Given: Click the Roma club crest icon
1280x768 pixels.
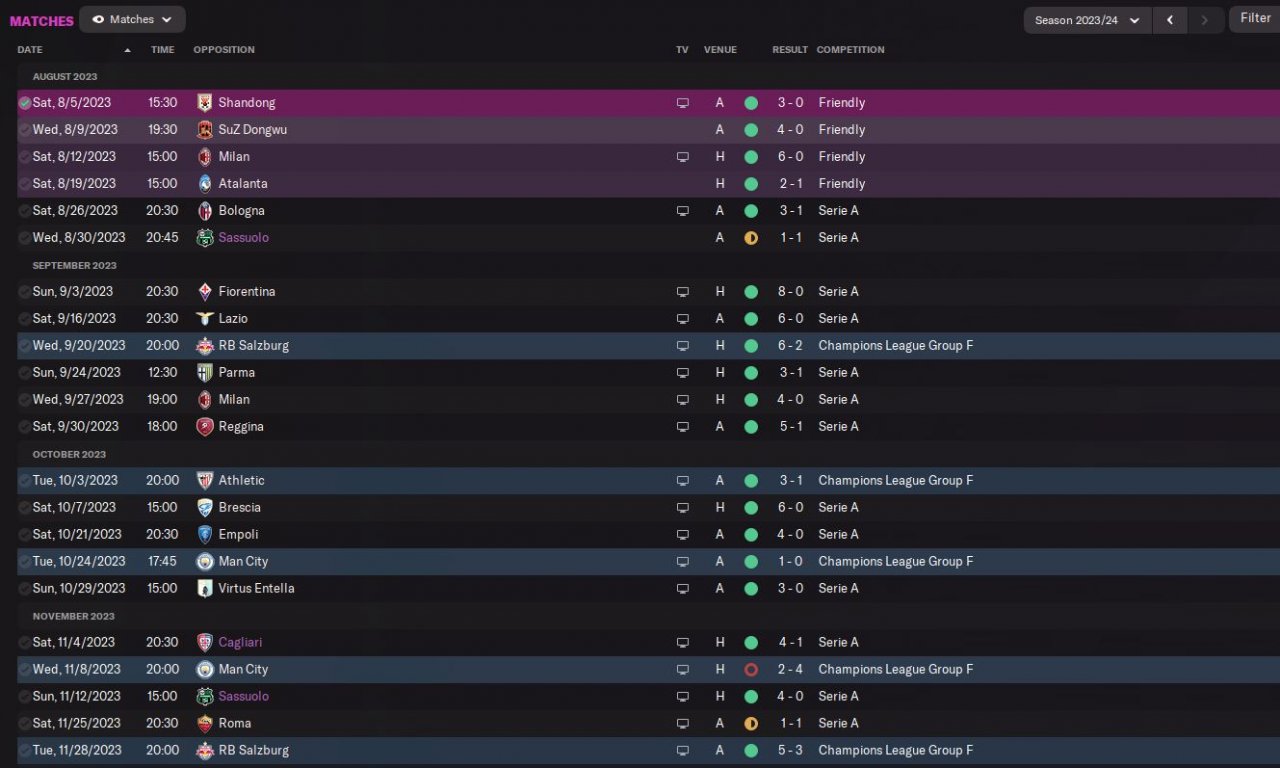Looking at the screenshot, I should pyautogui.click(x=205, y=724).
